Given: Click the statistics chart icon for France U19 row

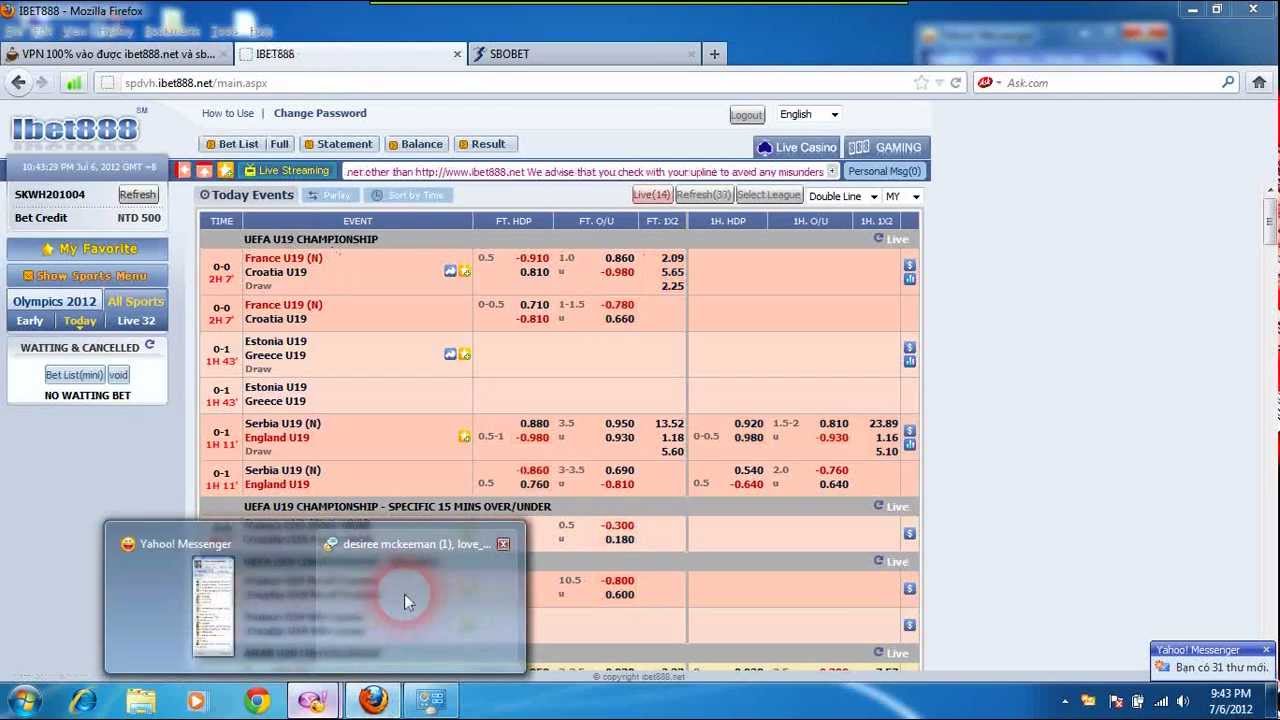Looking at the screenshot, I should click(x=909, y=279).
